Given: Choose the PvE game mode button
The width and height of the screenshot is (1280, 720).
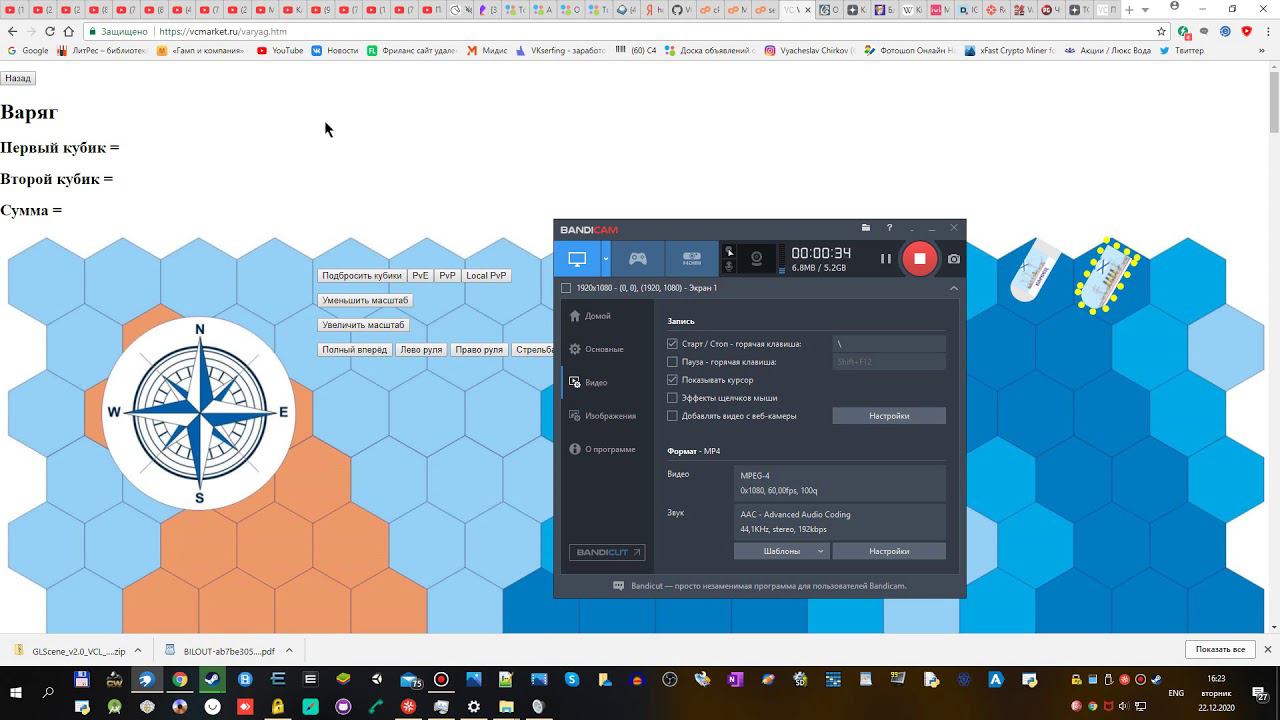Looking at the screenshot, I should (x=420, y=276).
